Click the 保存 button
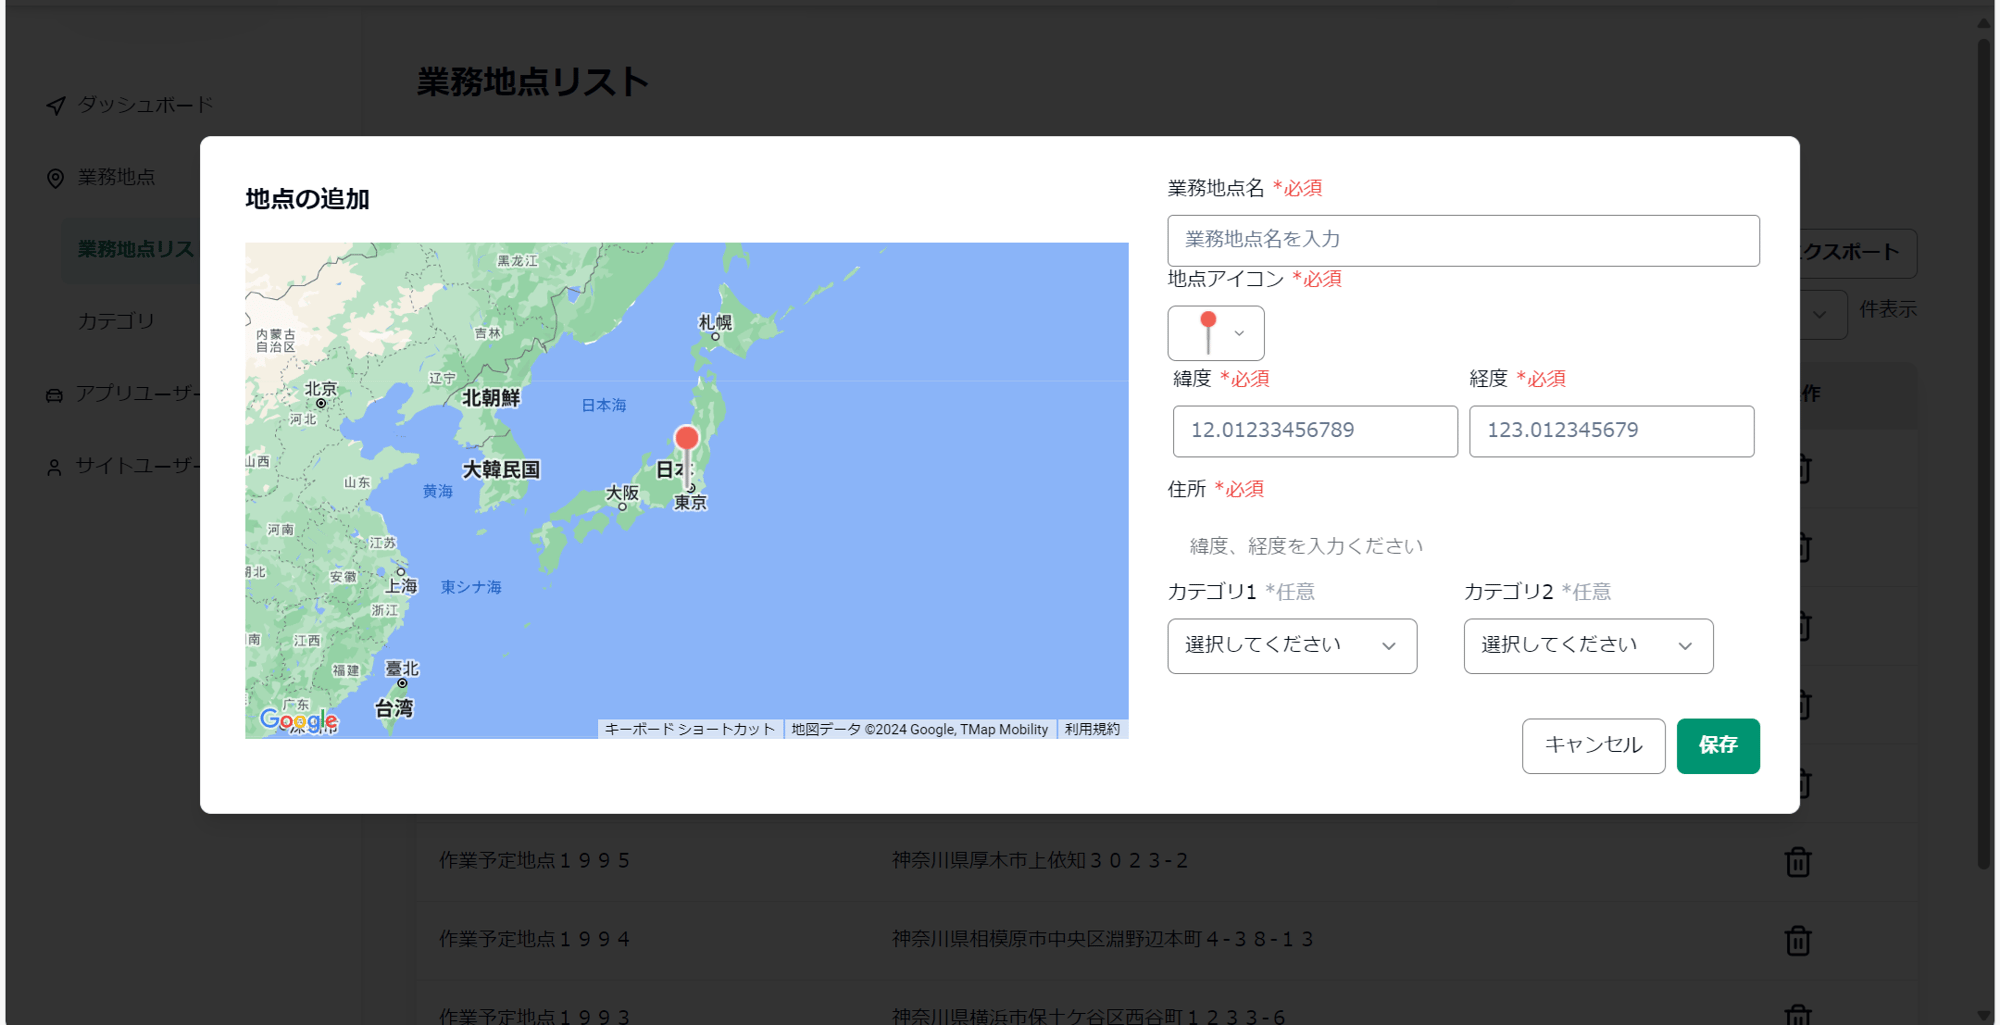The image size is (2000, 1025). coord(1718,746)
